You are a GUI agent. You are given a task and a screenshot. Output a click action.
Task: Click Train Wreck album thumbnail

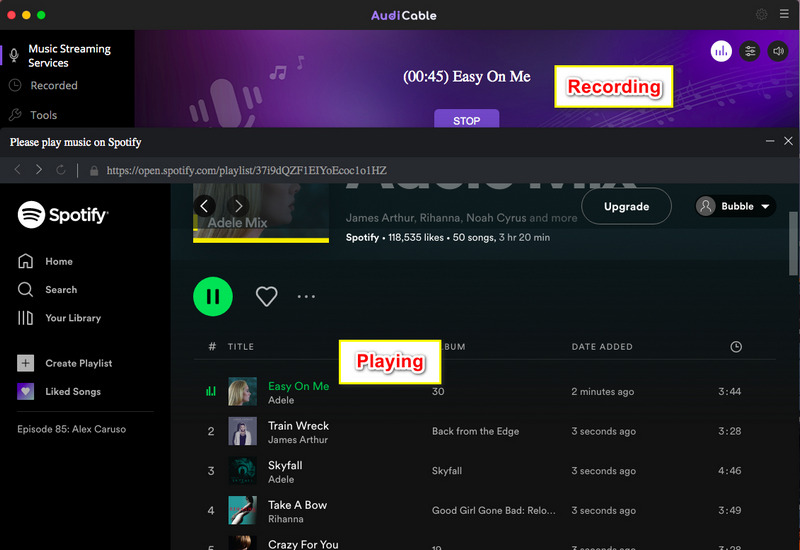coord(242,431)
